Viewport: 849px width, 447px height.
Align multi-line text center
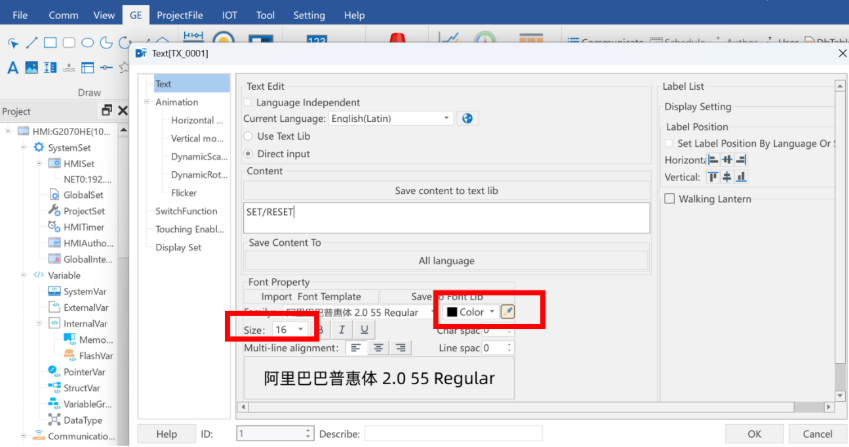(x=378, y=347)
